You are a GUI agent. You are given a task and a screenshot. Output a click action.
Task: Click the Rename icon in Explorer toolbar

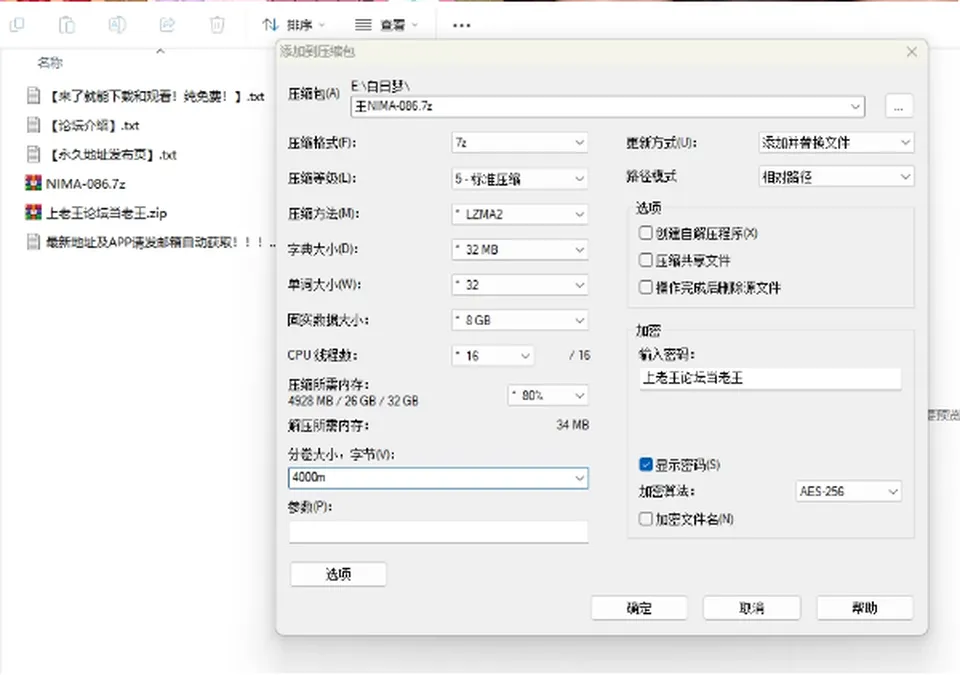[117, 25]
